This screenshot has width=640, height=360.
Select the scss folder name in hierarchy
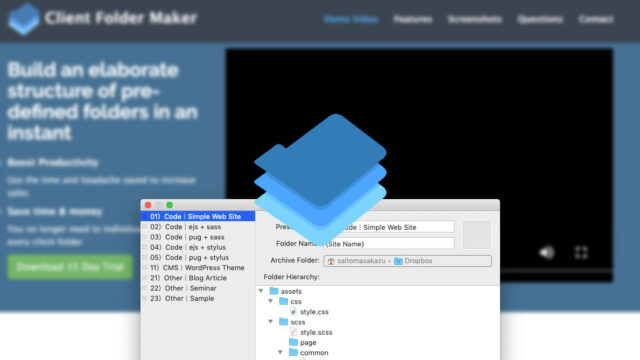click(298, 322)
